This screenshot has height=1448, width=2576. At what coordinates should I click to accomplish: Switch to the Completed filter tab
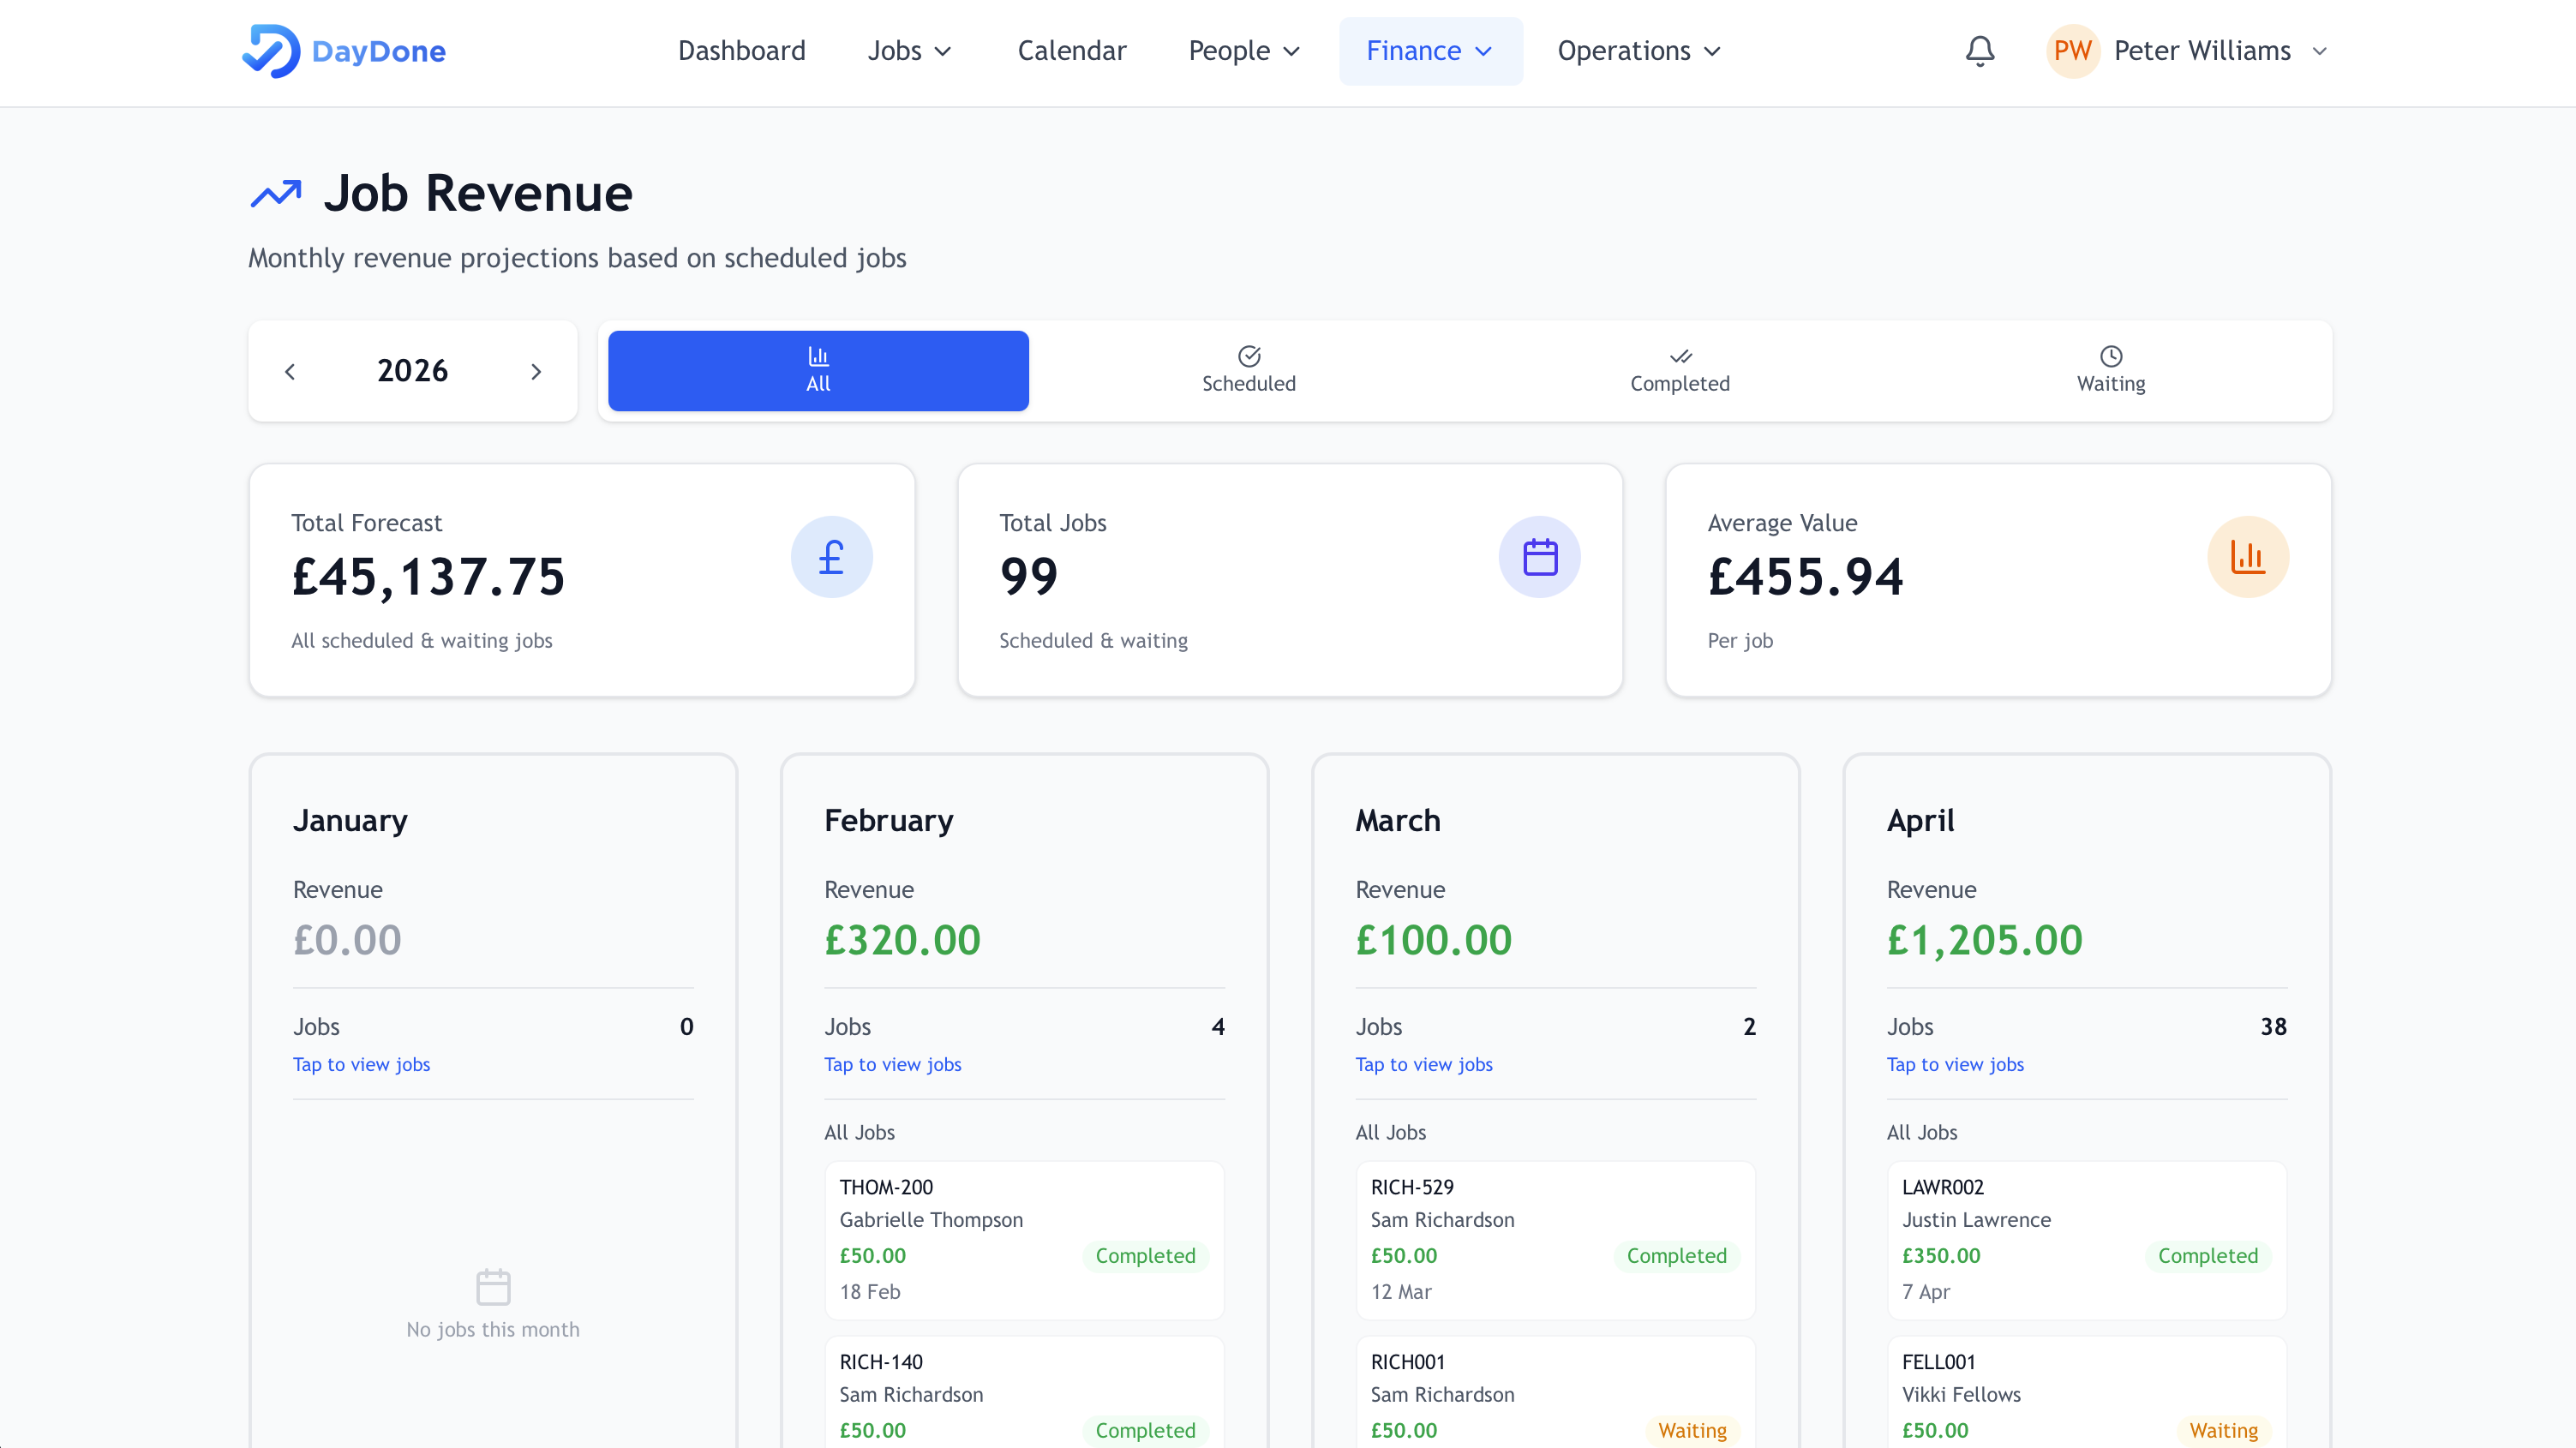pos(1679,371)
